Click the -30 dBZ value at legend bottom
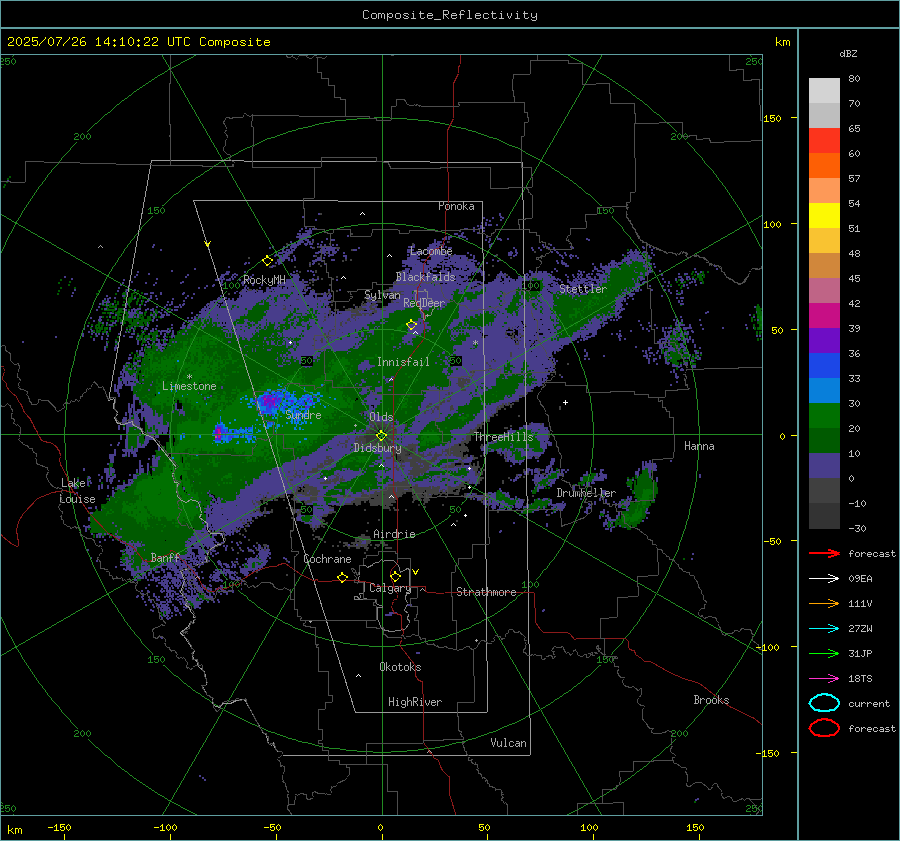Screen dimensions: 900x841 [x=857, y=528]
